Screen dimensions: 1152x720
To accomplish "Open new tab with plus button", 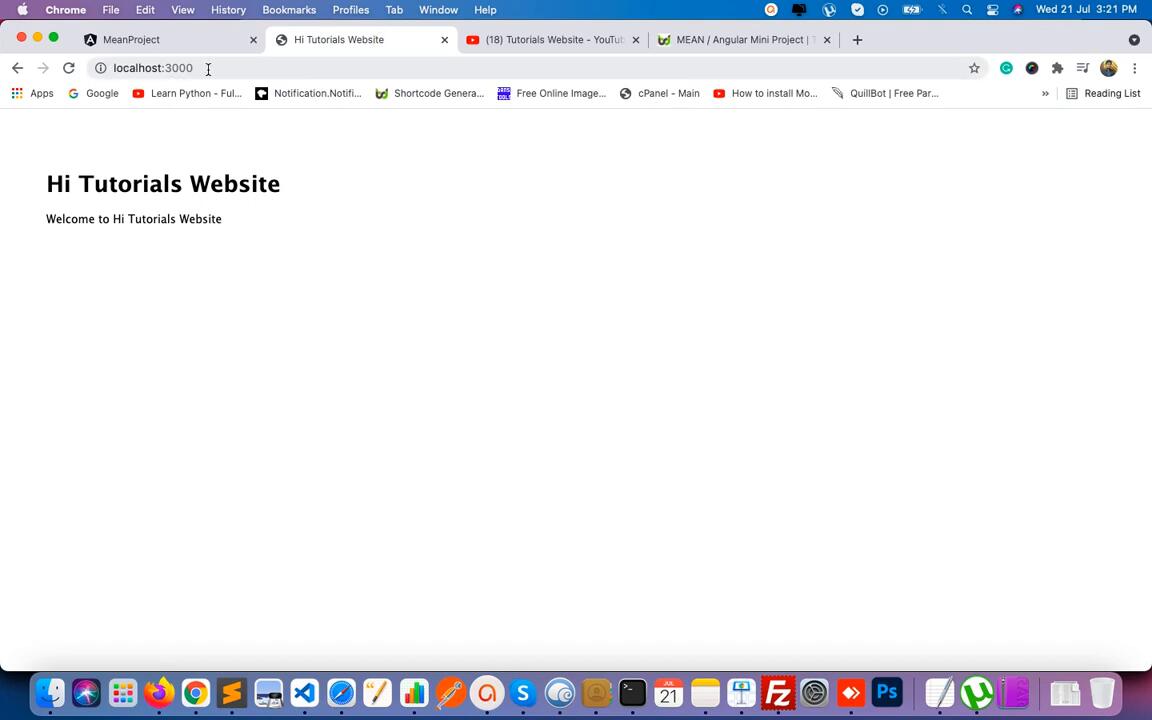I will coord(857,40).
